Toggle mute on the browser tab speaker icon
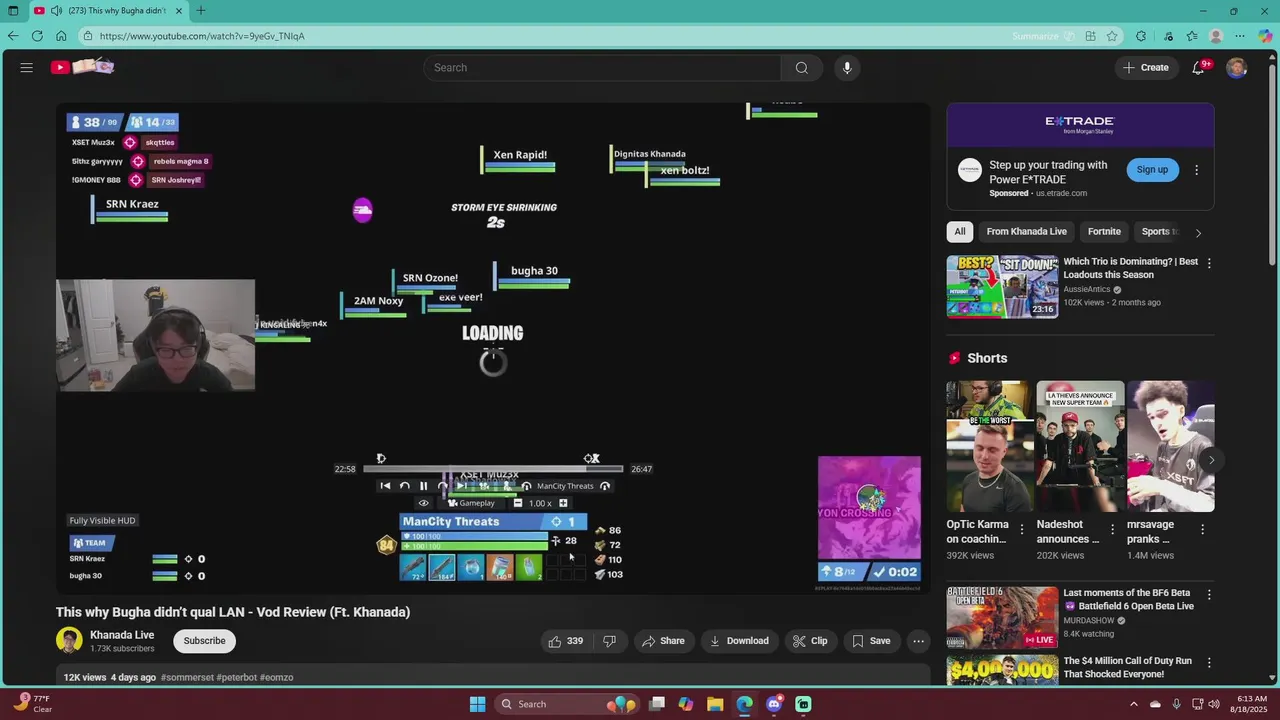Image resolution: width=1280 pixels, height=720 pixels. point(55,11)
